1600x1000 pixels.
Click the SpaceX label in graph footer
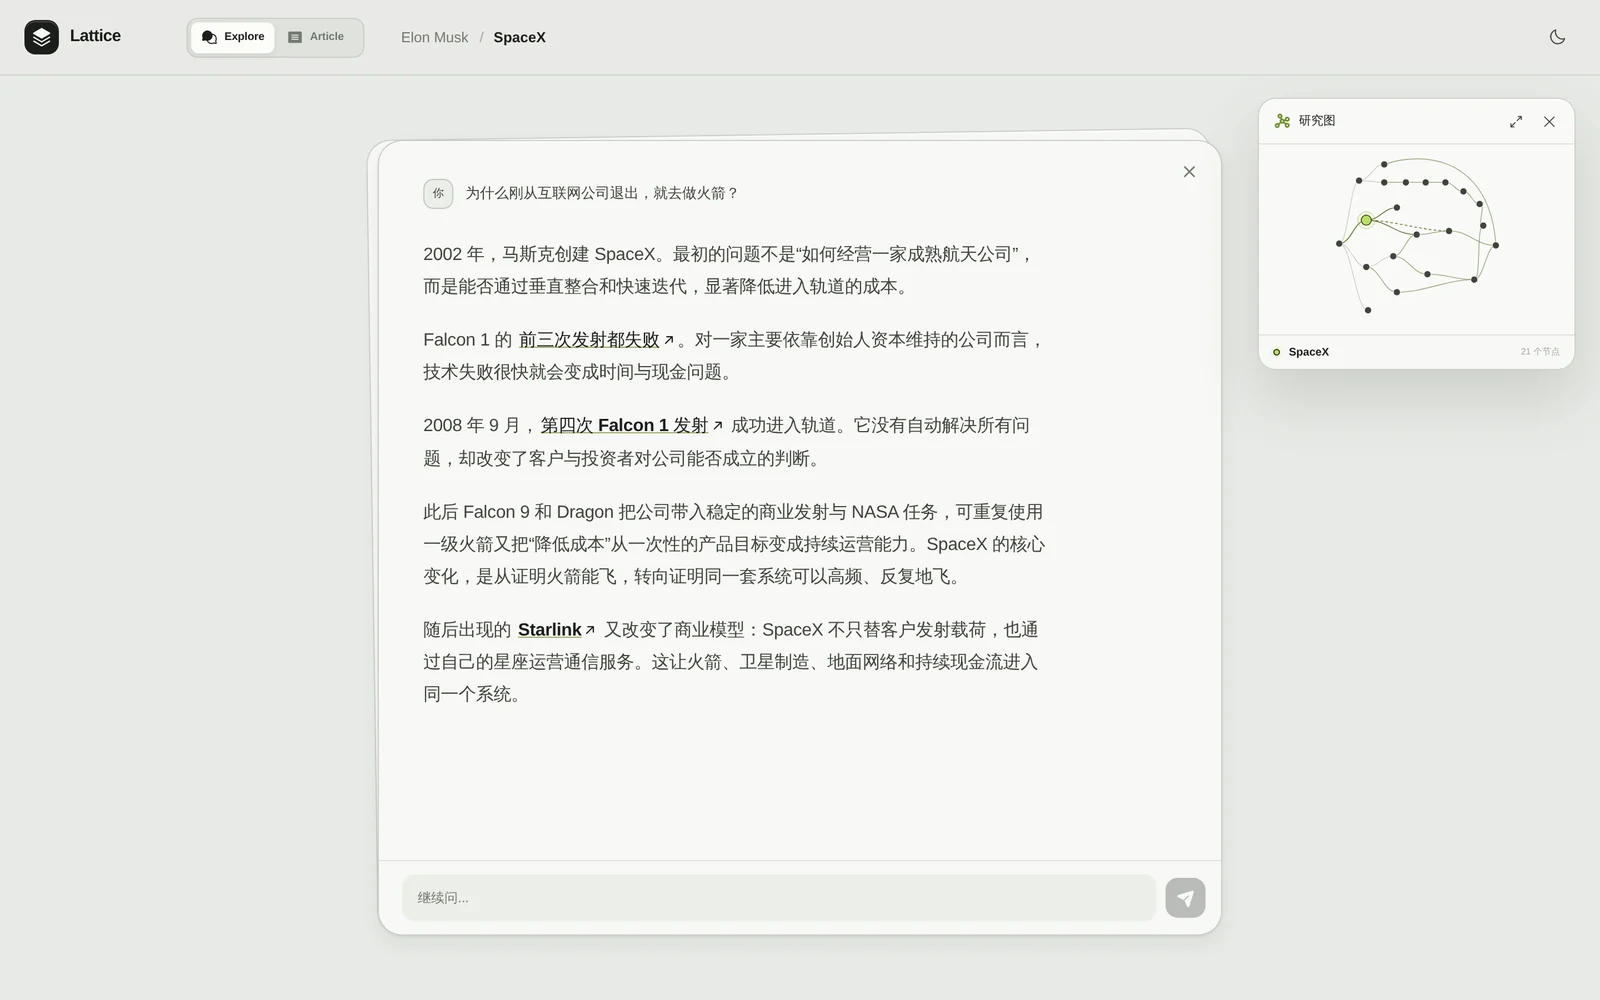[x=1308, y=352]
